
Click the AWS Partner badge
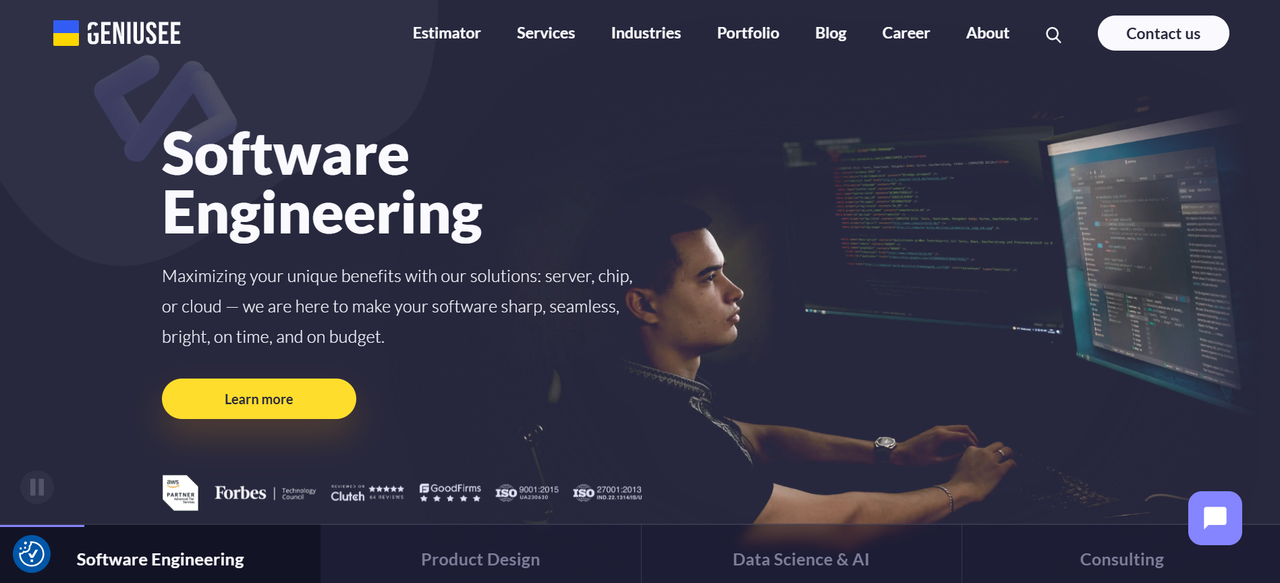click(180, 492)
